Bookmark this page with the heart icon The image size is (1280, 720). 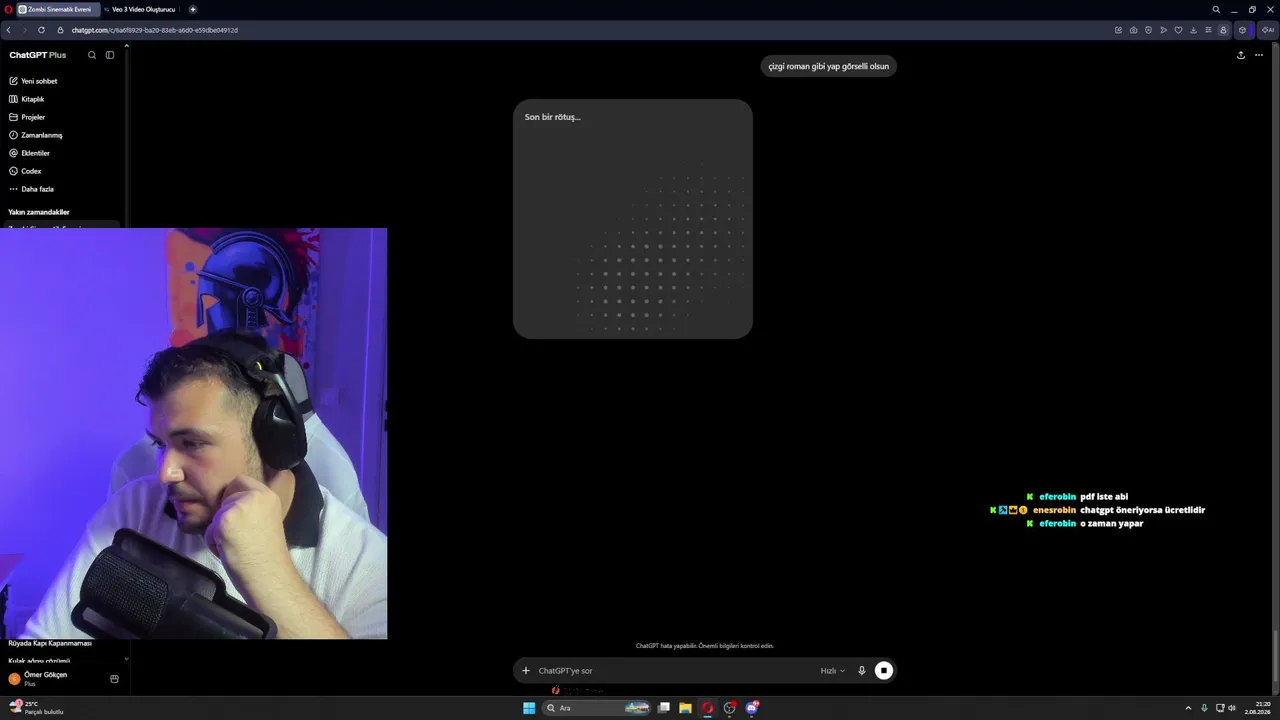click(x=1178, y=30)
